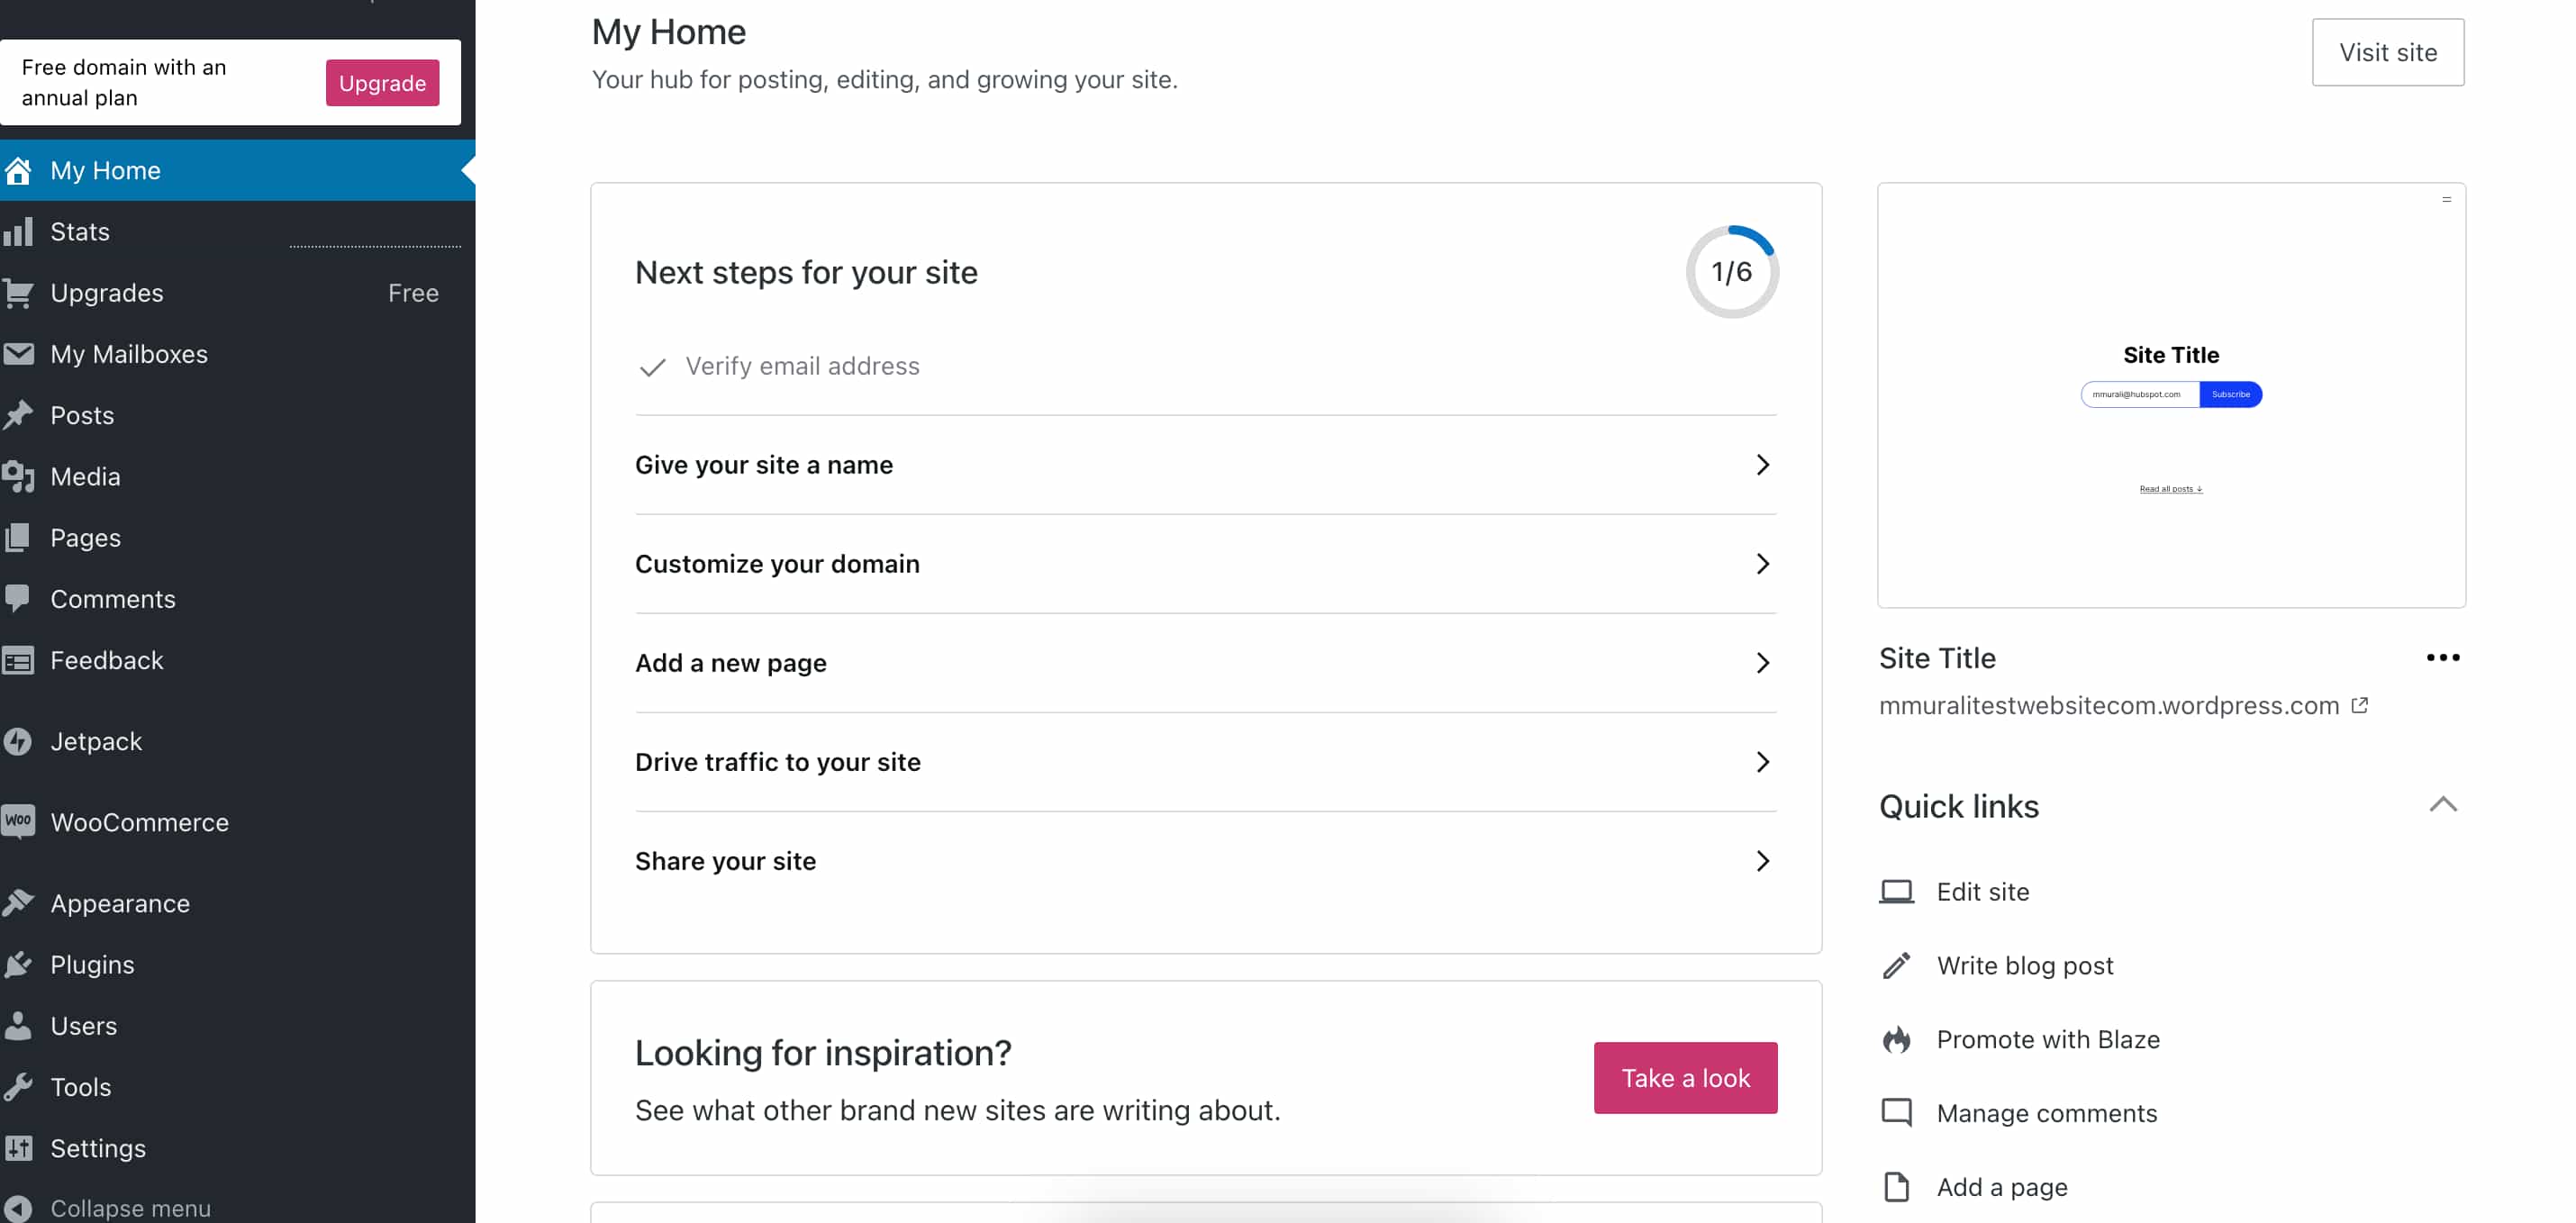Select the Plugins icon

click(x=20, y=964)
